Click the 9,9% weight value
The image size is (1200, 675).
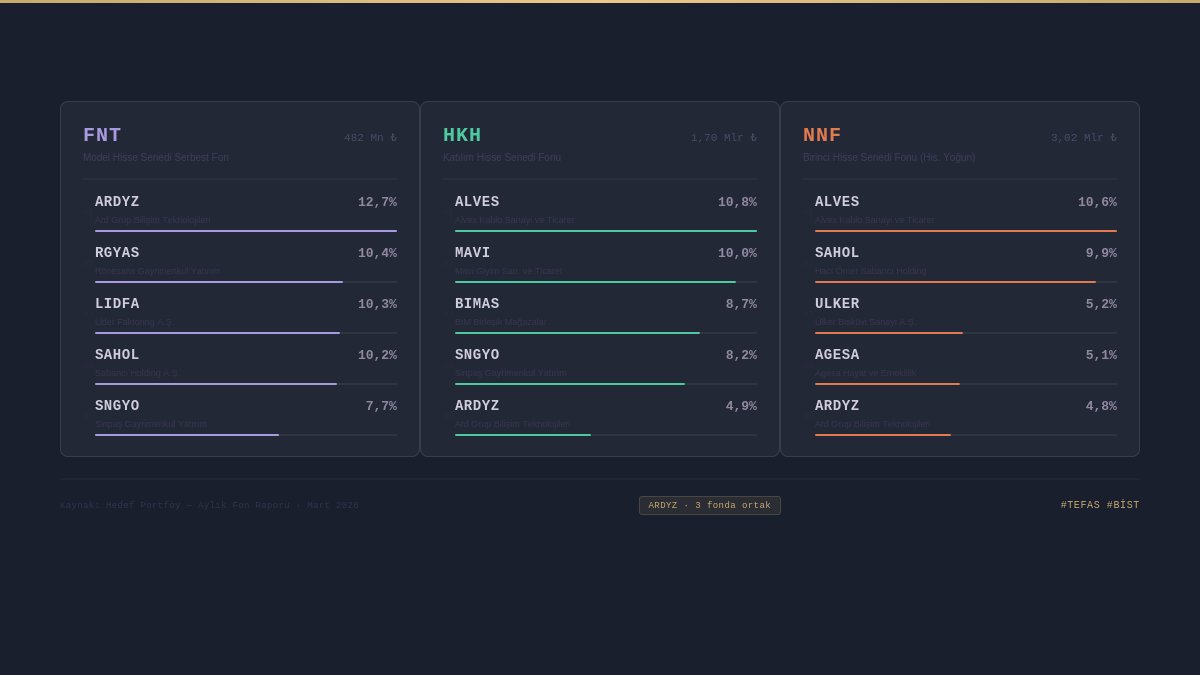coord(1101,253)
